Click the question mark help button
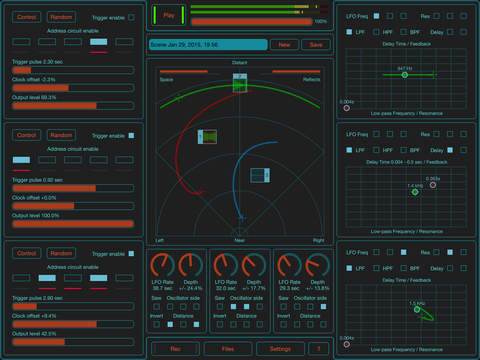 tap(319, 349)
